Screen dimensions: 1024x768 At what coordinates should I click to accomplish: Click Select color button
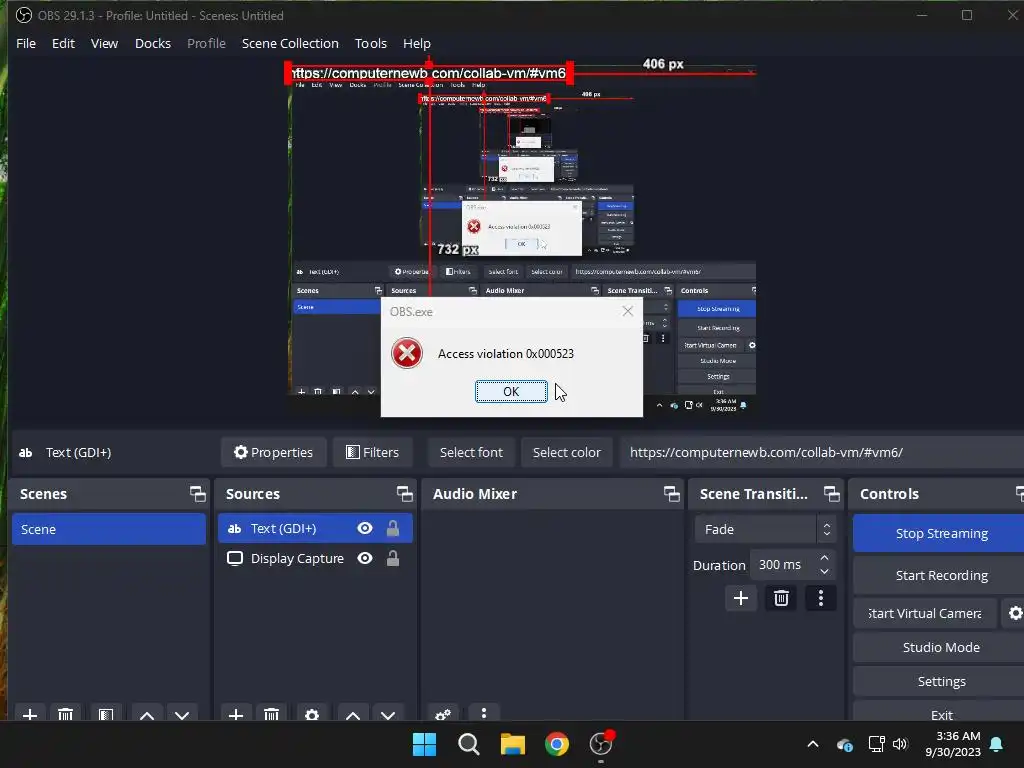pos(566,452)
